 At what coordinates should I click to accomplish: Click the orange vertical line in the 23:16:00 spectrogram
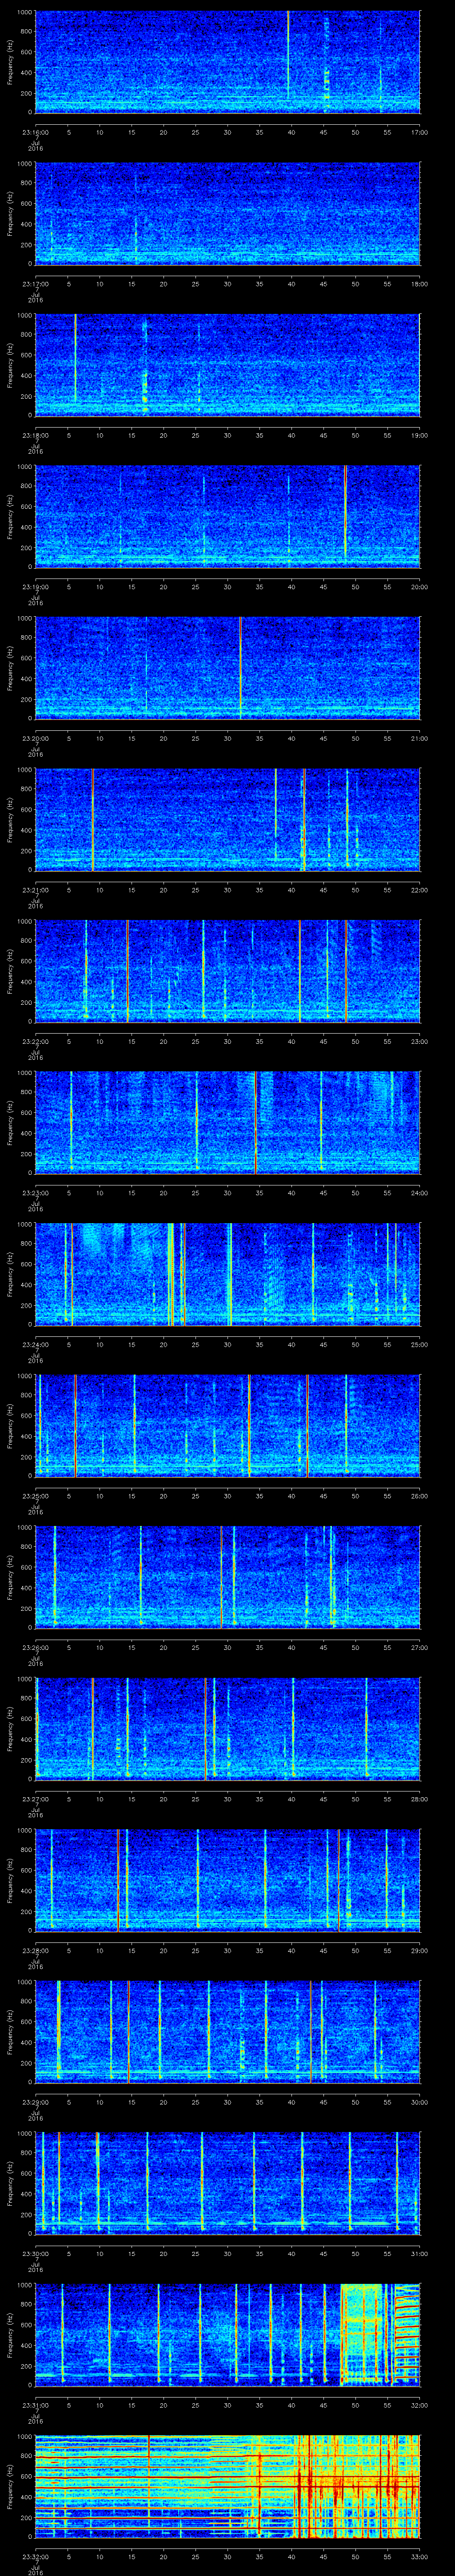(288, 55)
